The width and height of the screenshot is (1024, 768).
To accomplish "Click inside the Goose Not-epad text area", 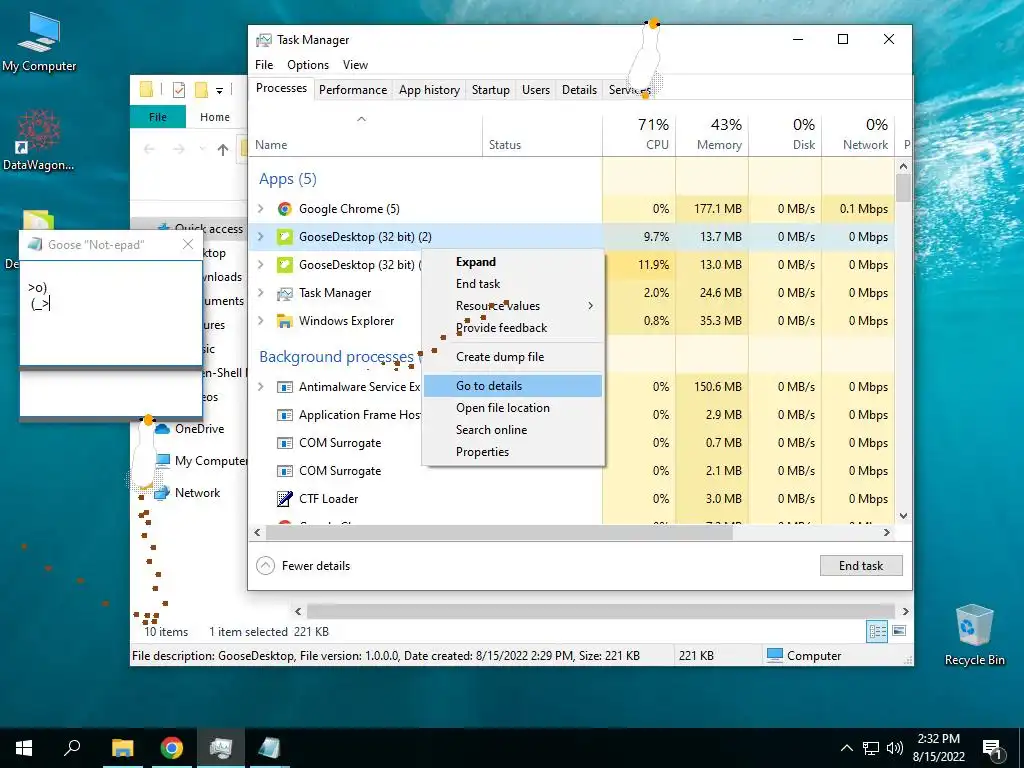I will (111, 313).
